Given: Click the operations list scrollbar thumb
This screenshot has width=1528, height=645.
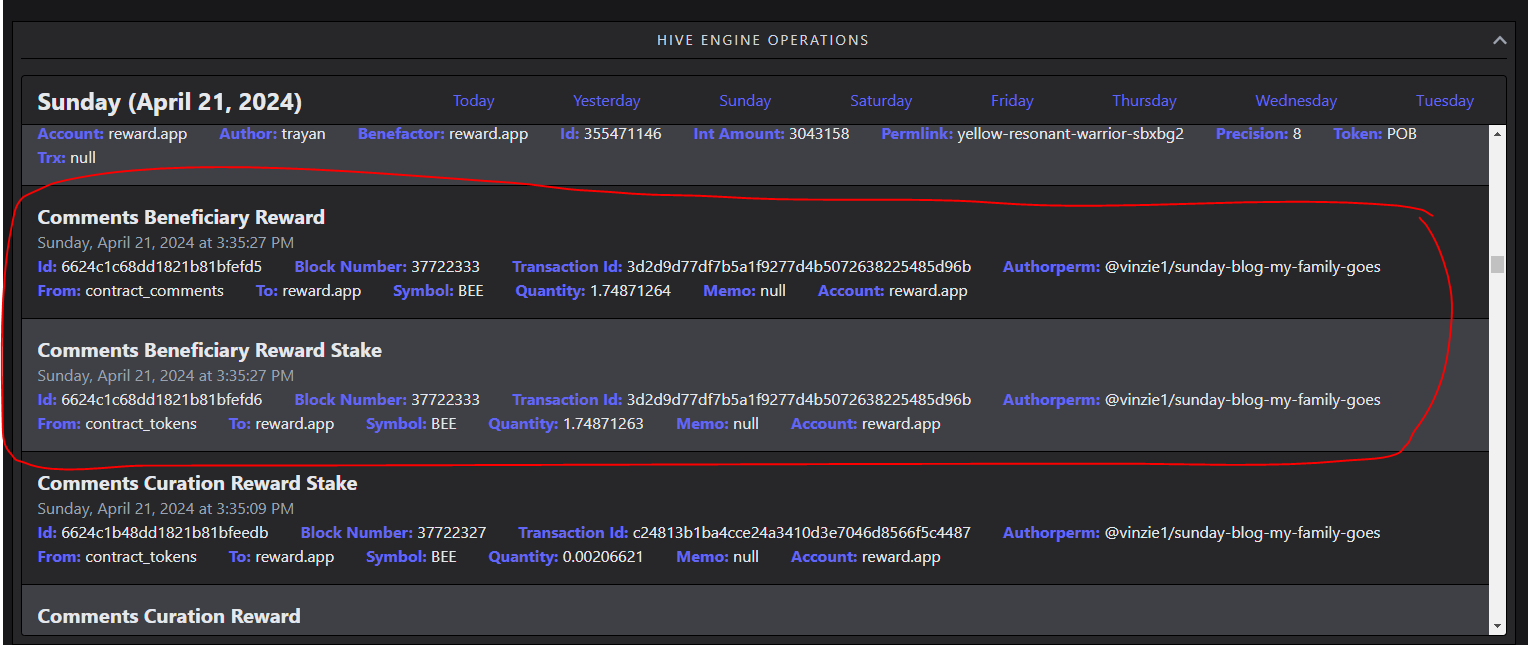Looking at the screenshot, I should tap(1497, 264).
